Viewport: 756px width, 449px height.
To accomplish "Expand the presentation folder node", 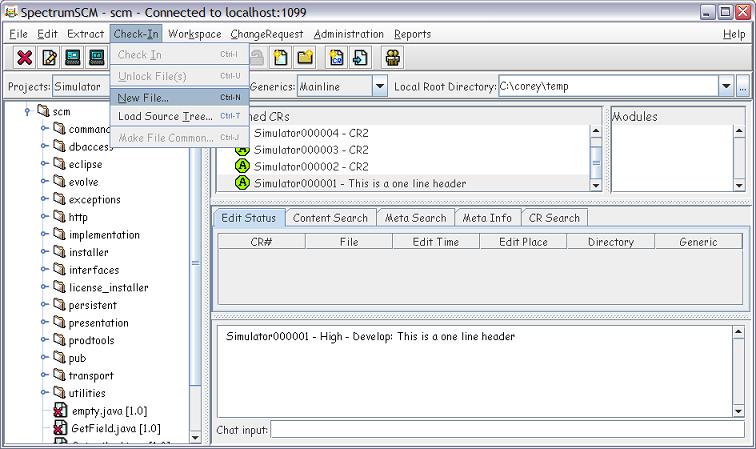I will point(44,322).
